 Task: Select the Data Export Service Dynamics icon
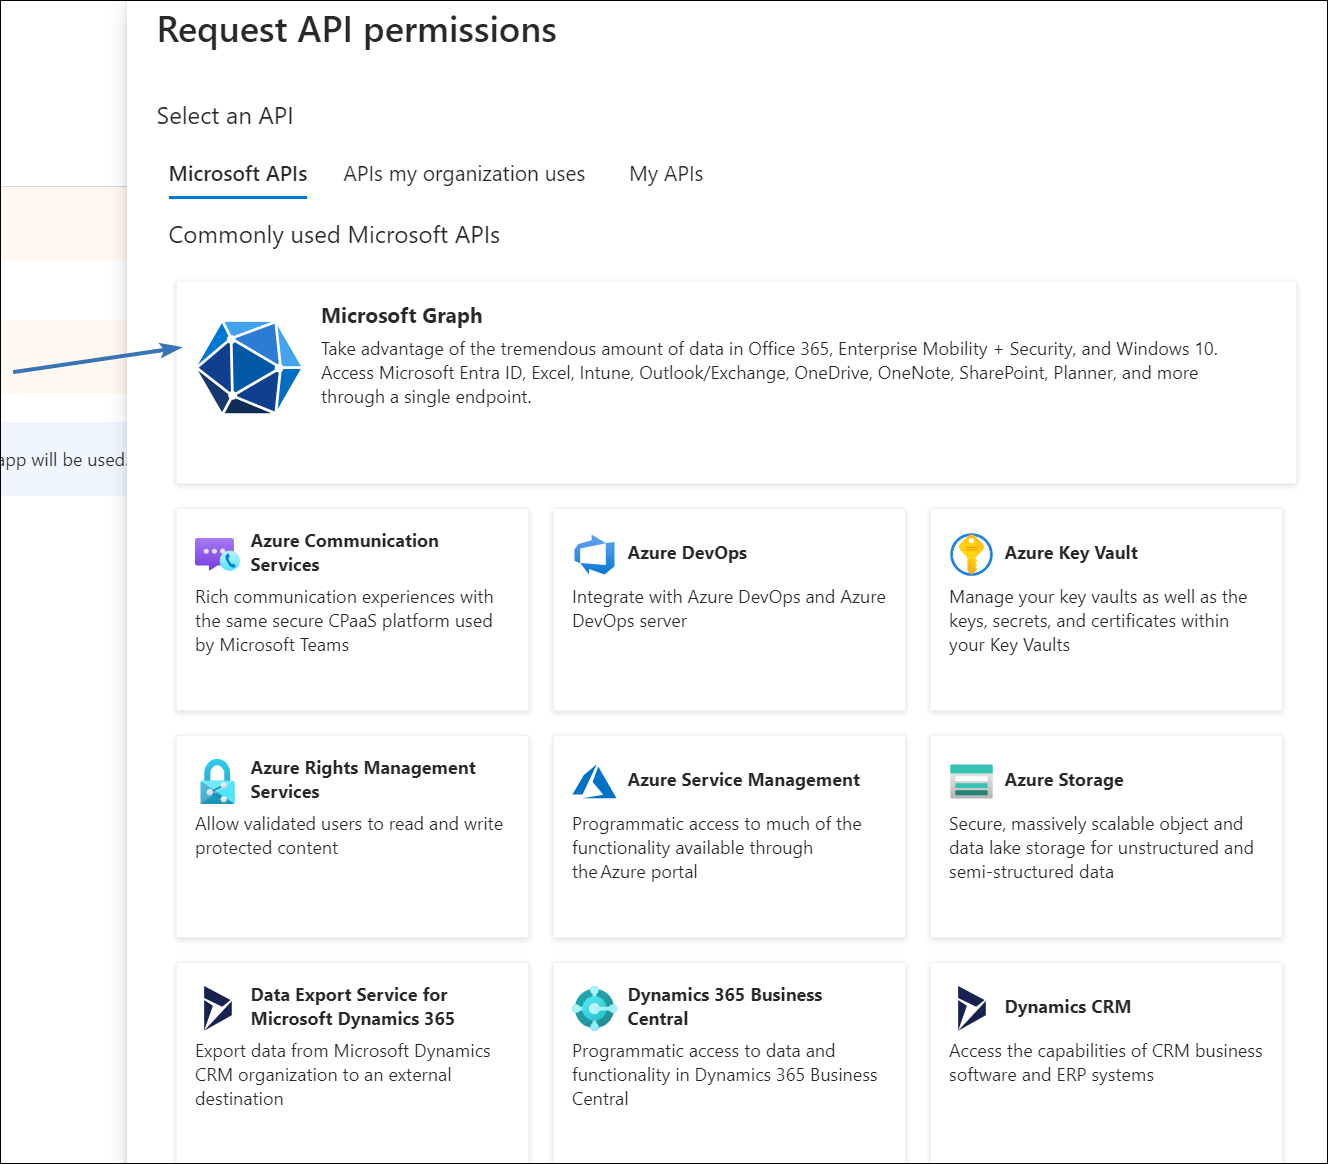point(217,1008)
